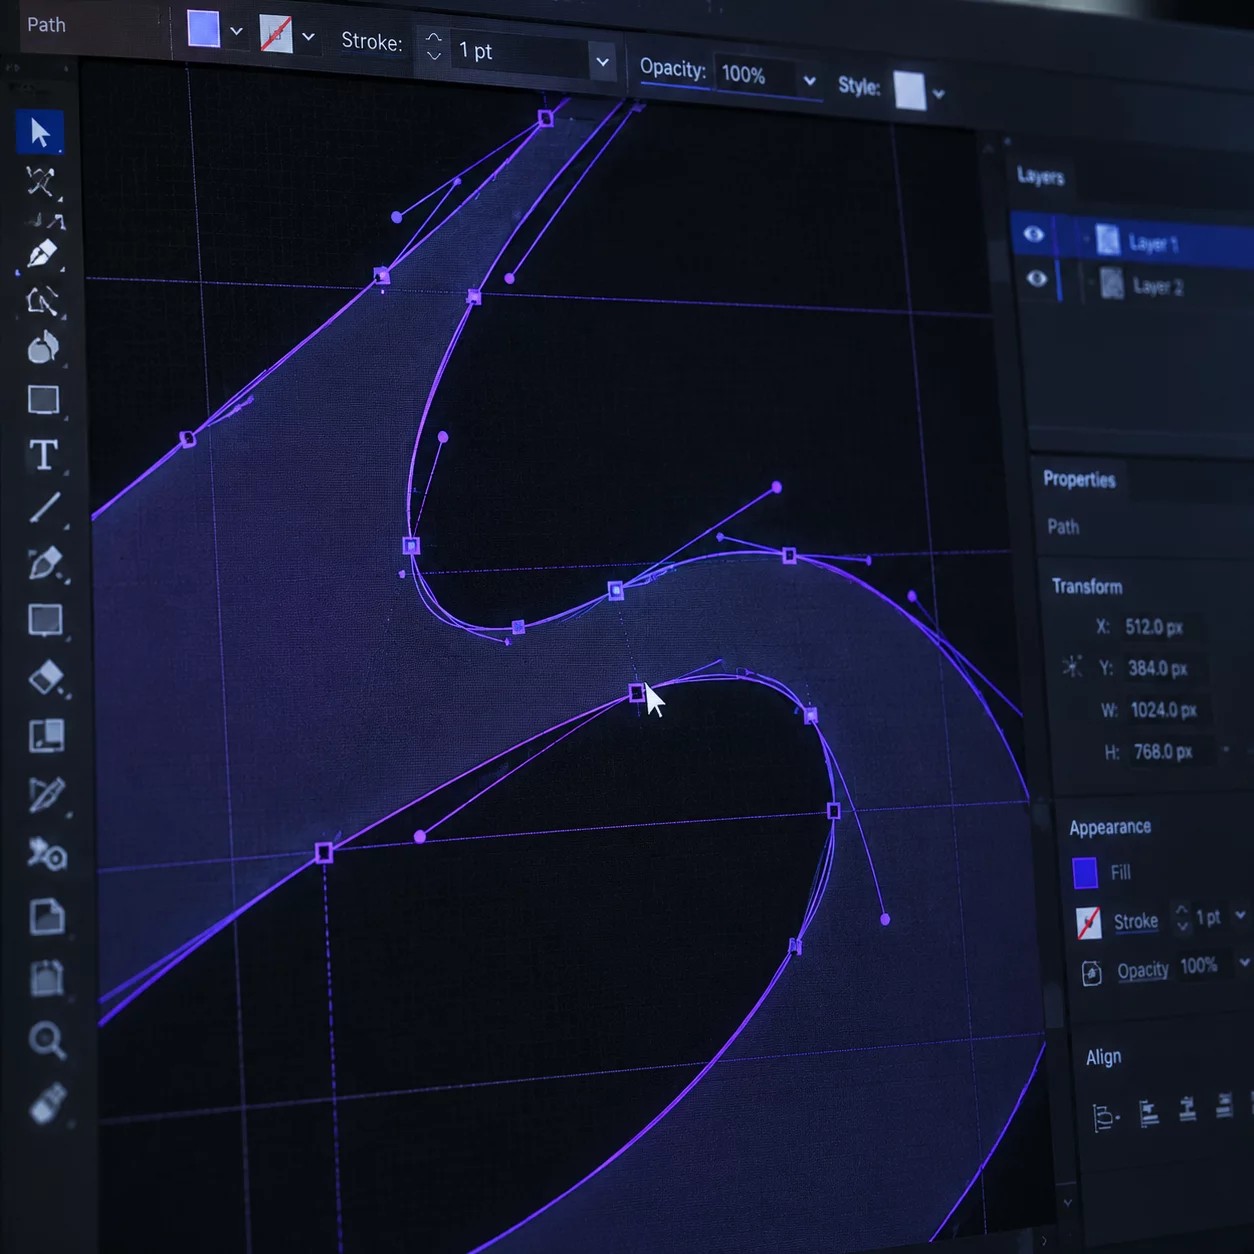The image size is (1254, 1254).
Task: Click the Layer 1 thumbnail
Action: click(1107, 239)
